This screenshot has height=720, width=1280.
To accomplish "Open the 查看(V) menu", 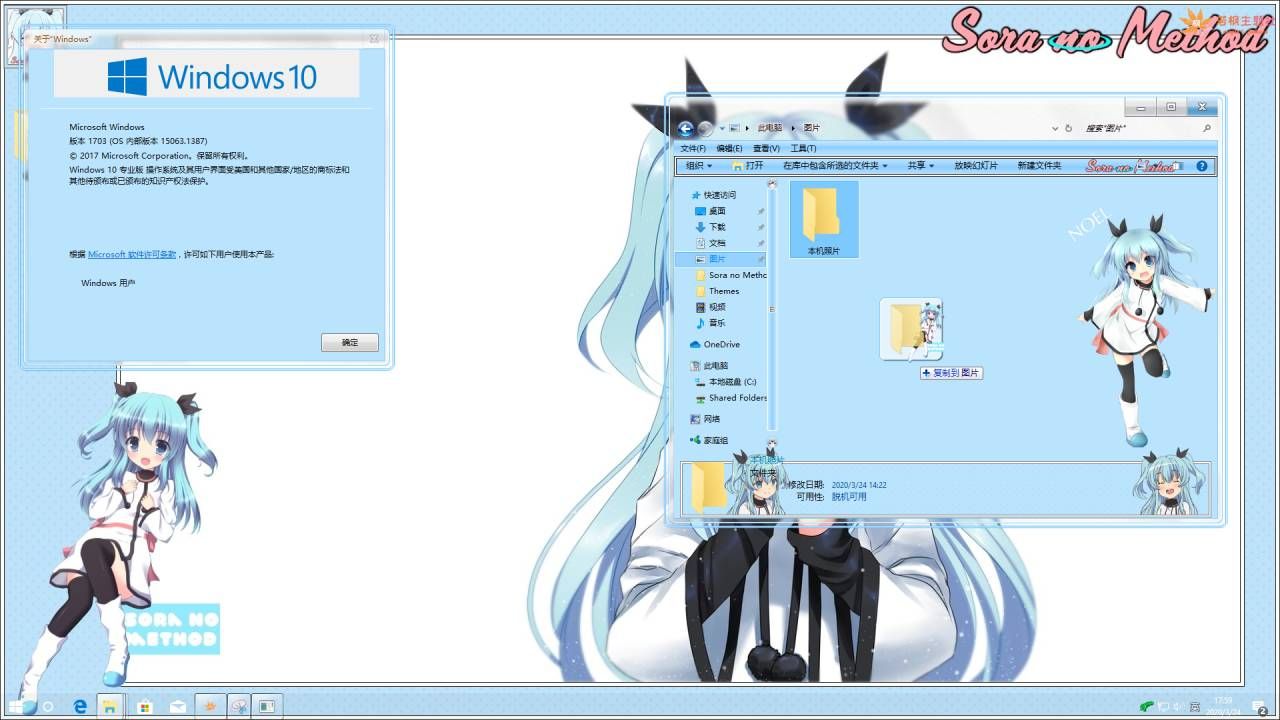I will coord(766,148).
